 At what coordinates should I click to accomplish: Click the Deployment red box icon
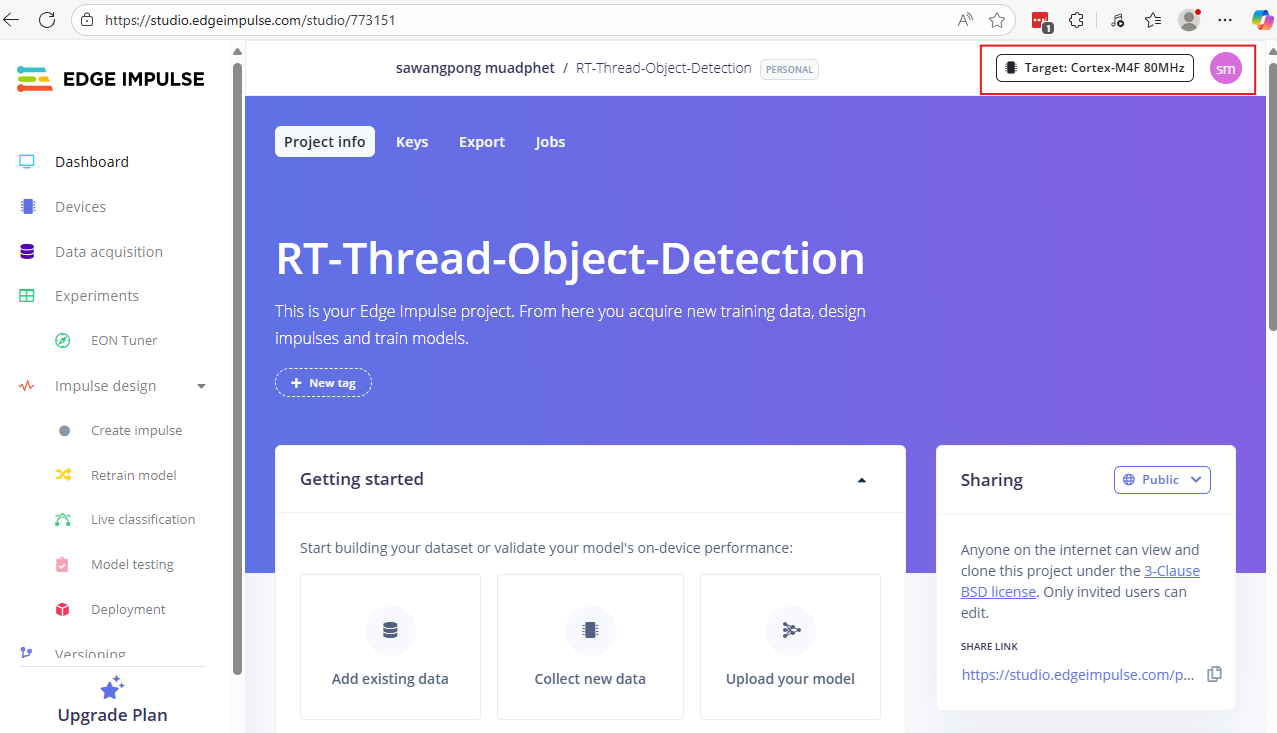pyautogui.click(x=63, y=609)
